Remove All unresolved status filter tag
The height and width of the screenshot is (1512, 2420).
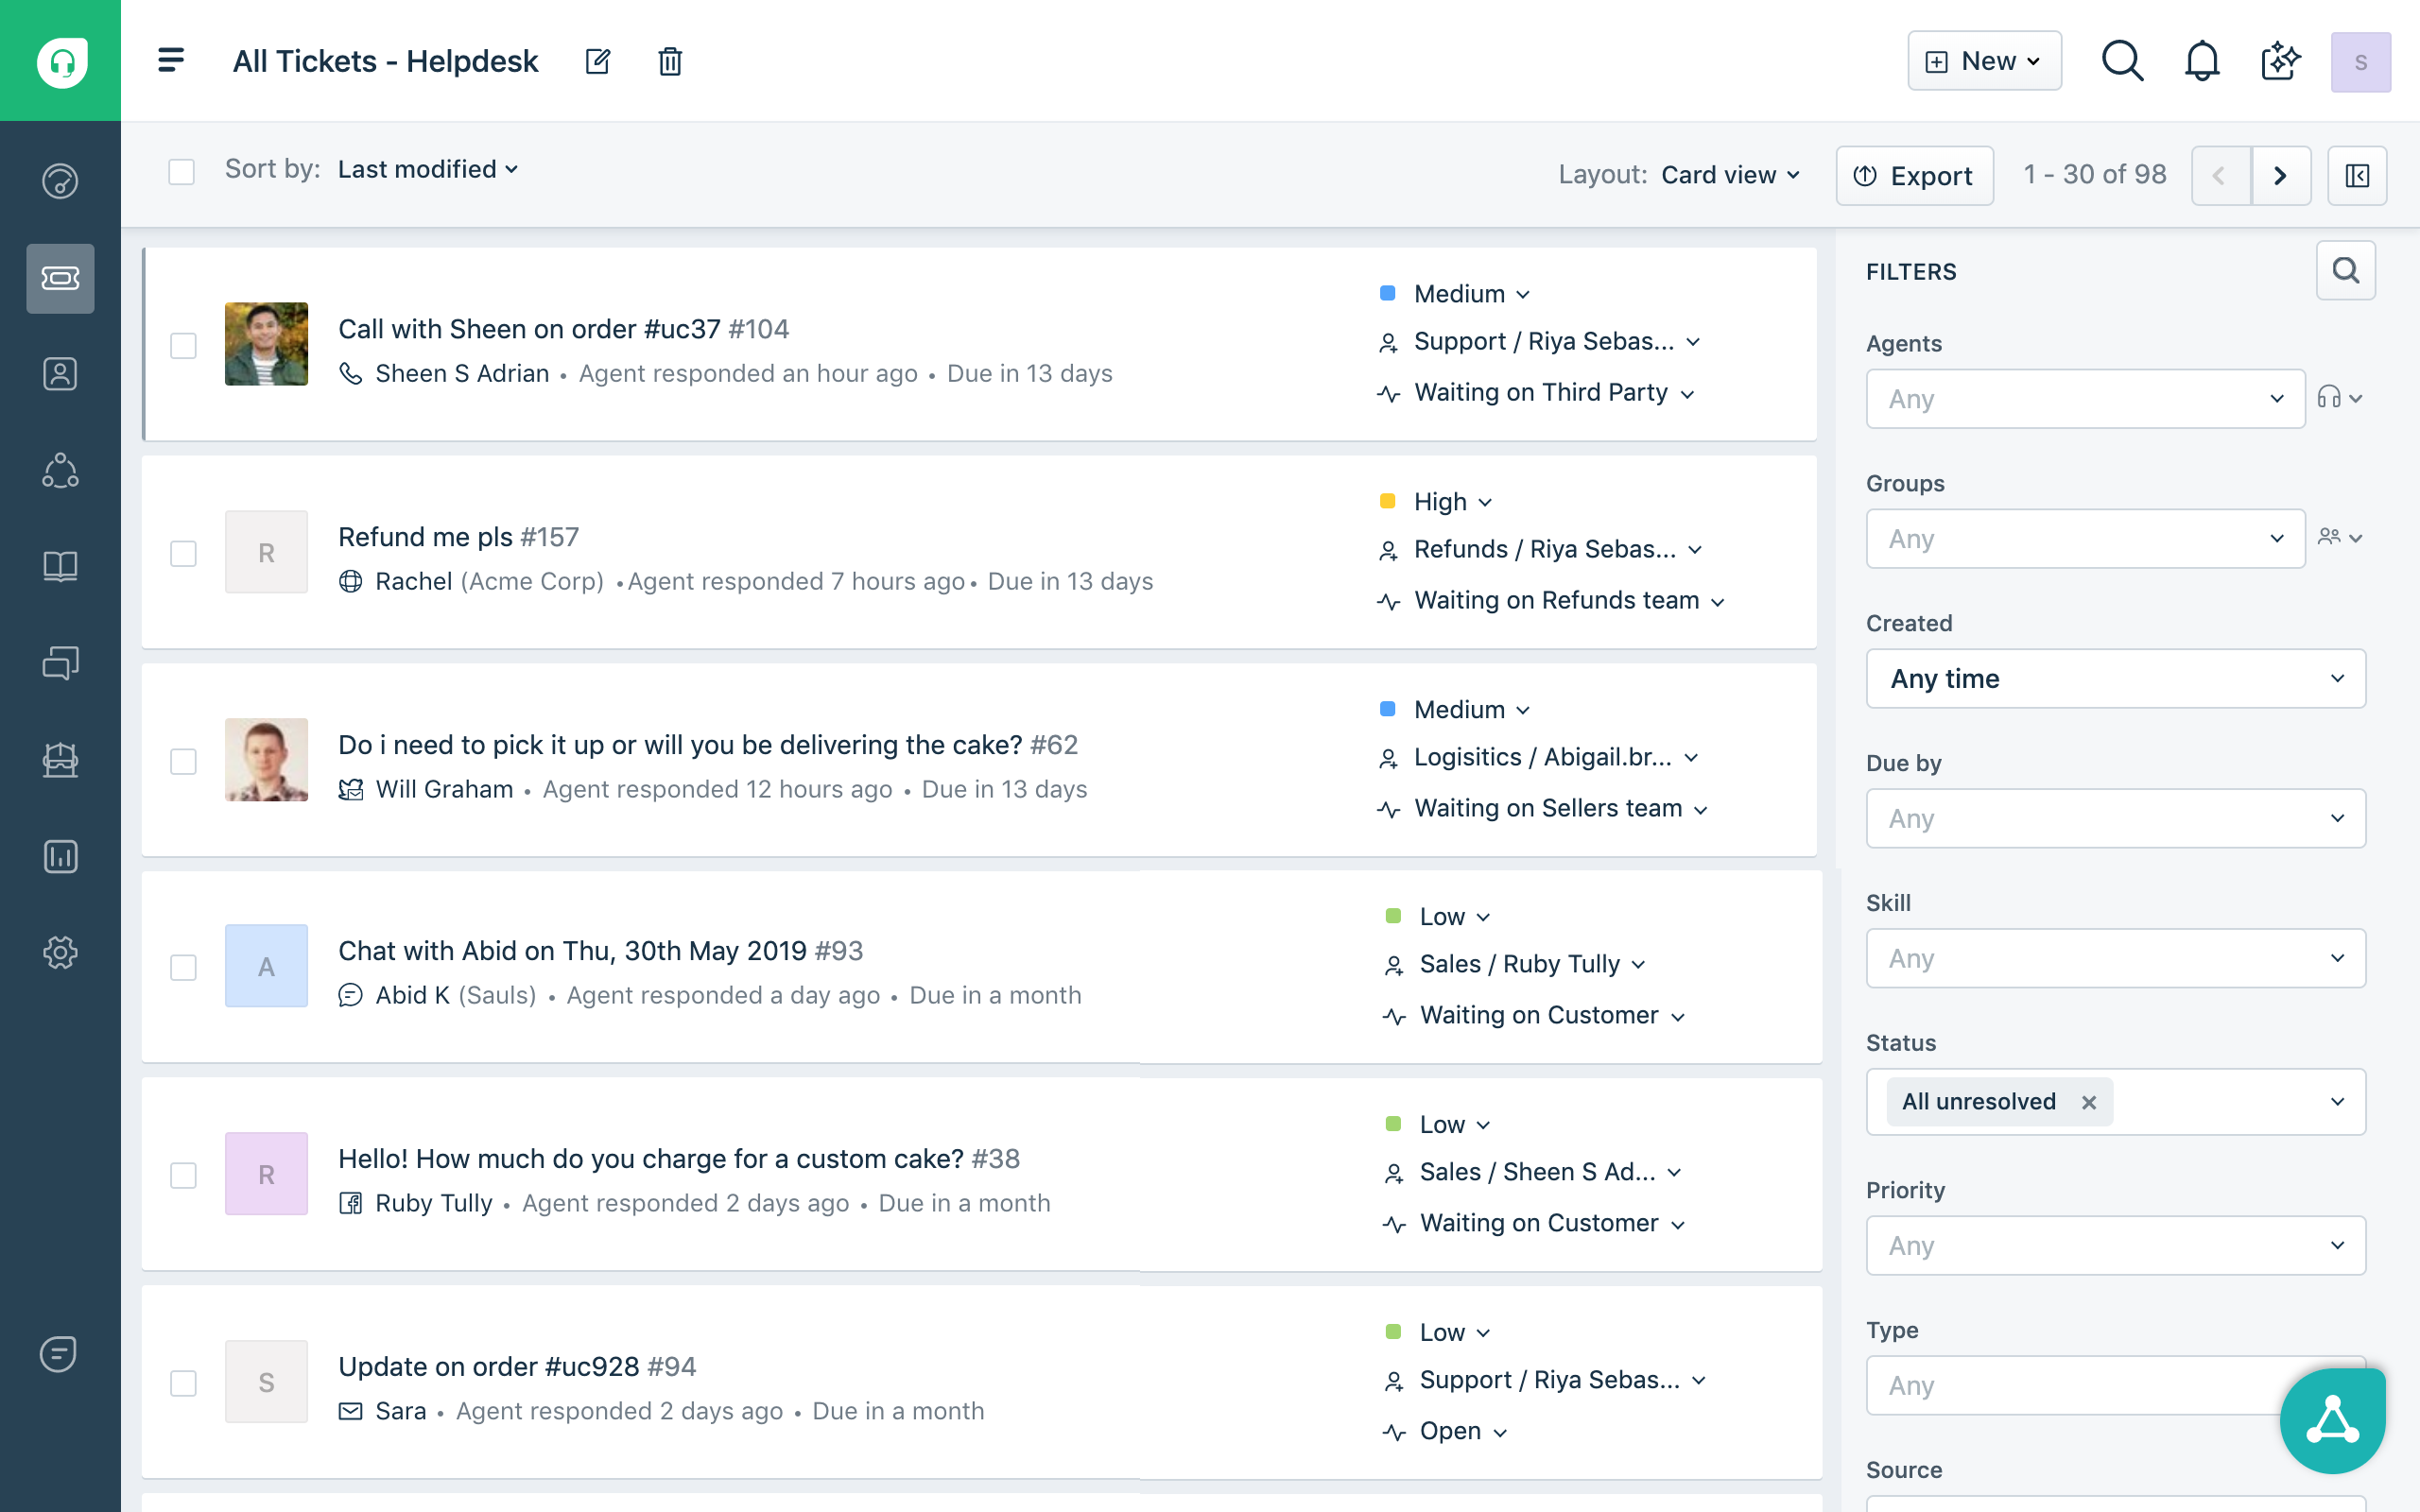2087,1101
